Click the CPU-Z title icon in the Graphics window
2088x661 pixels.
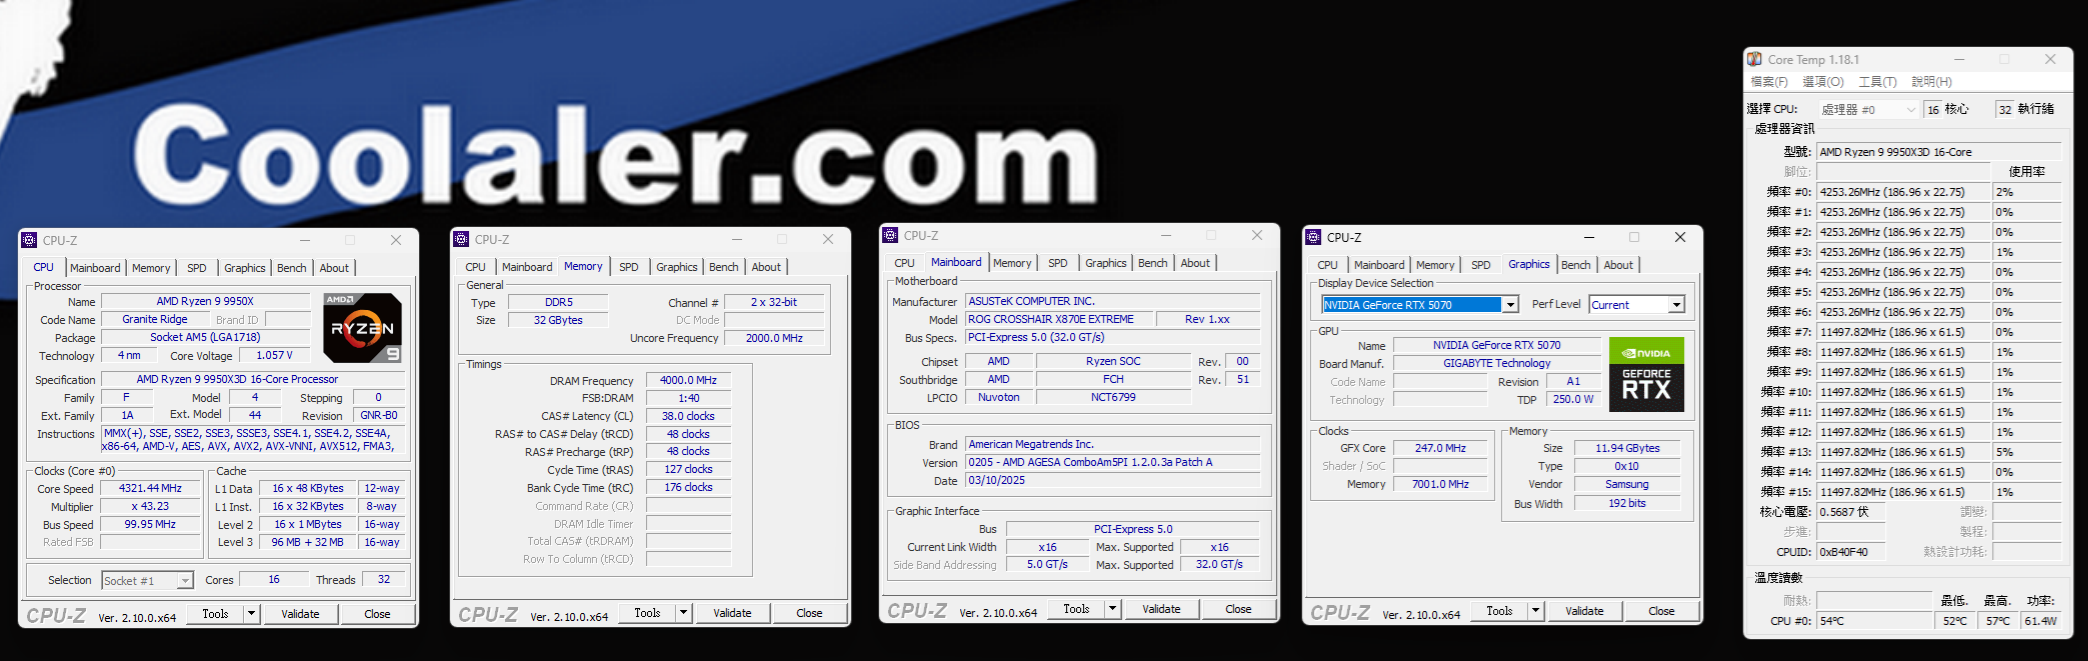[1313, 237]
